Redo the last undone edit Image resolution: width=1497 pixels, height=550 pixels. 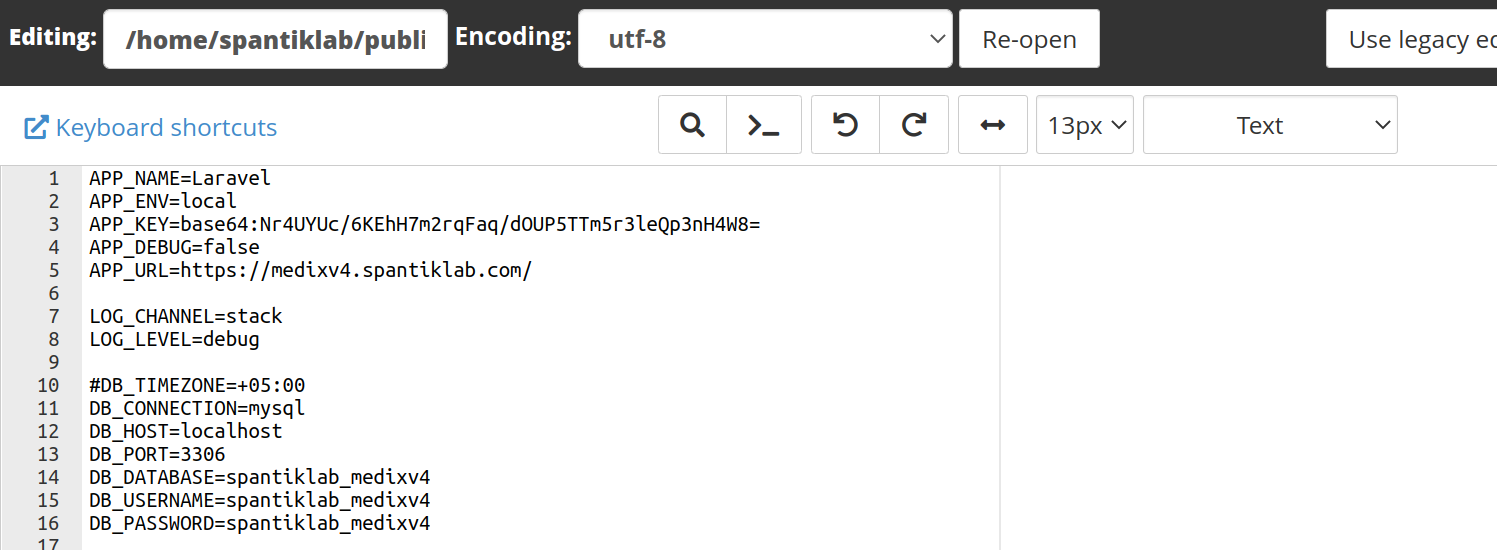(914, 125)
